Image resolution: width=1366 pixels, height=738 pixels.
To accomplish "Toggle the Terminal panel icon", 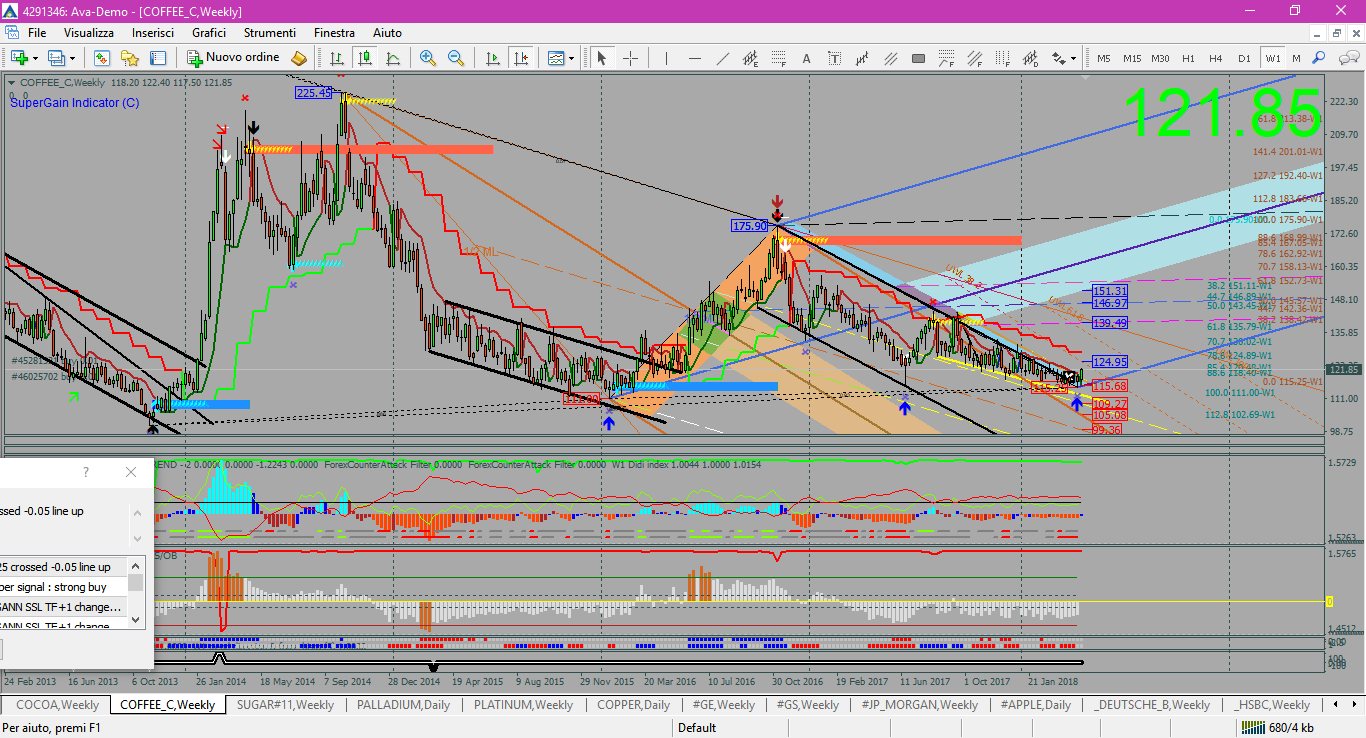I will coord(157,58).
